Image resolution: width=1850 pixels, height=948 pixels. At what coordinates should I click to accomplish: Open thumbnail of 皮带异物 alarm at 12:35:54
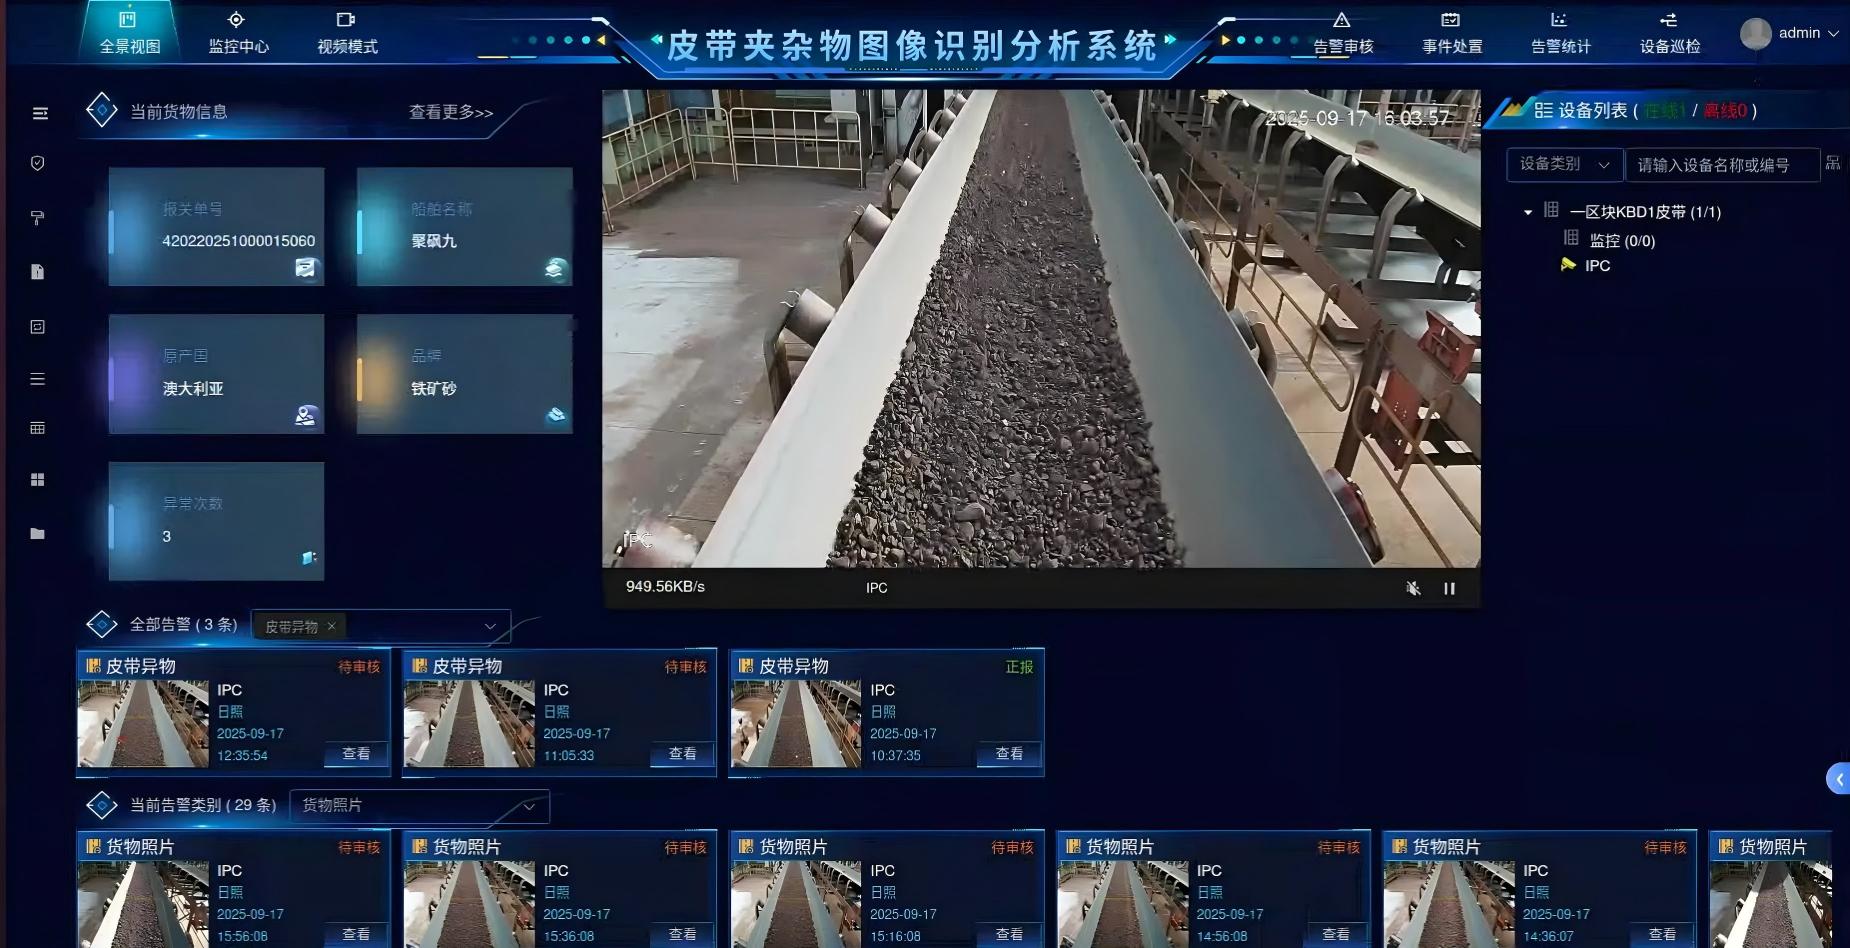(x=143, y=724)
